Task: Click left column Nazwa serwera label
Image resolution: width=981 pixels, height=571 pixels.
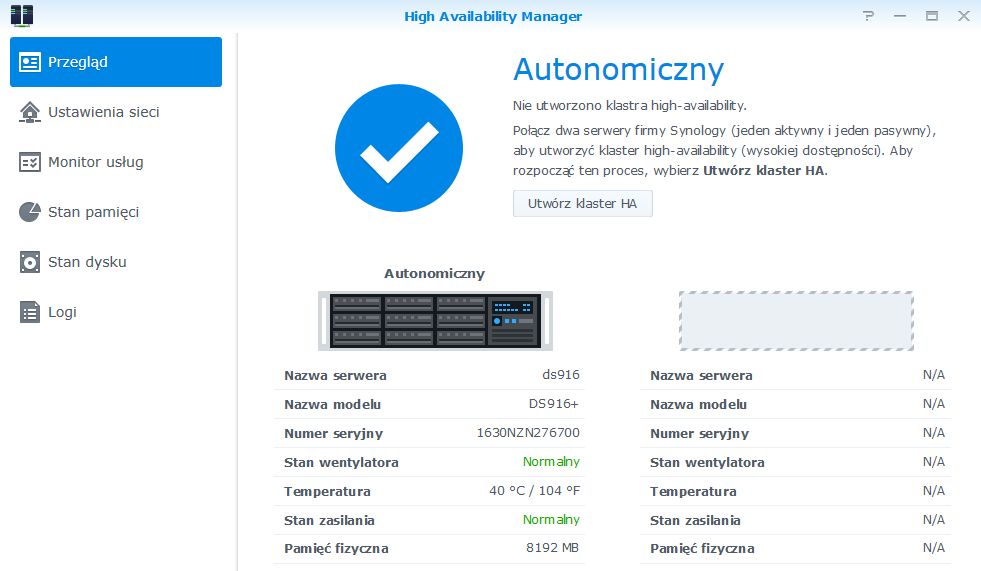Action: coord(335,375)
